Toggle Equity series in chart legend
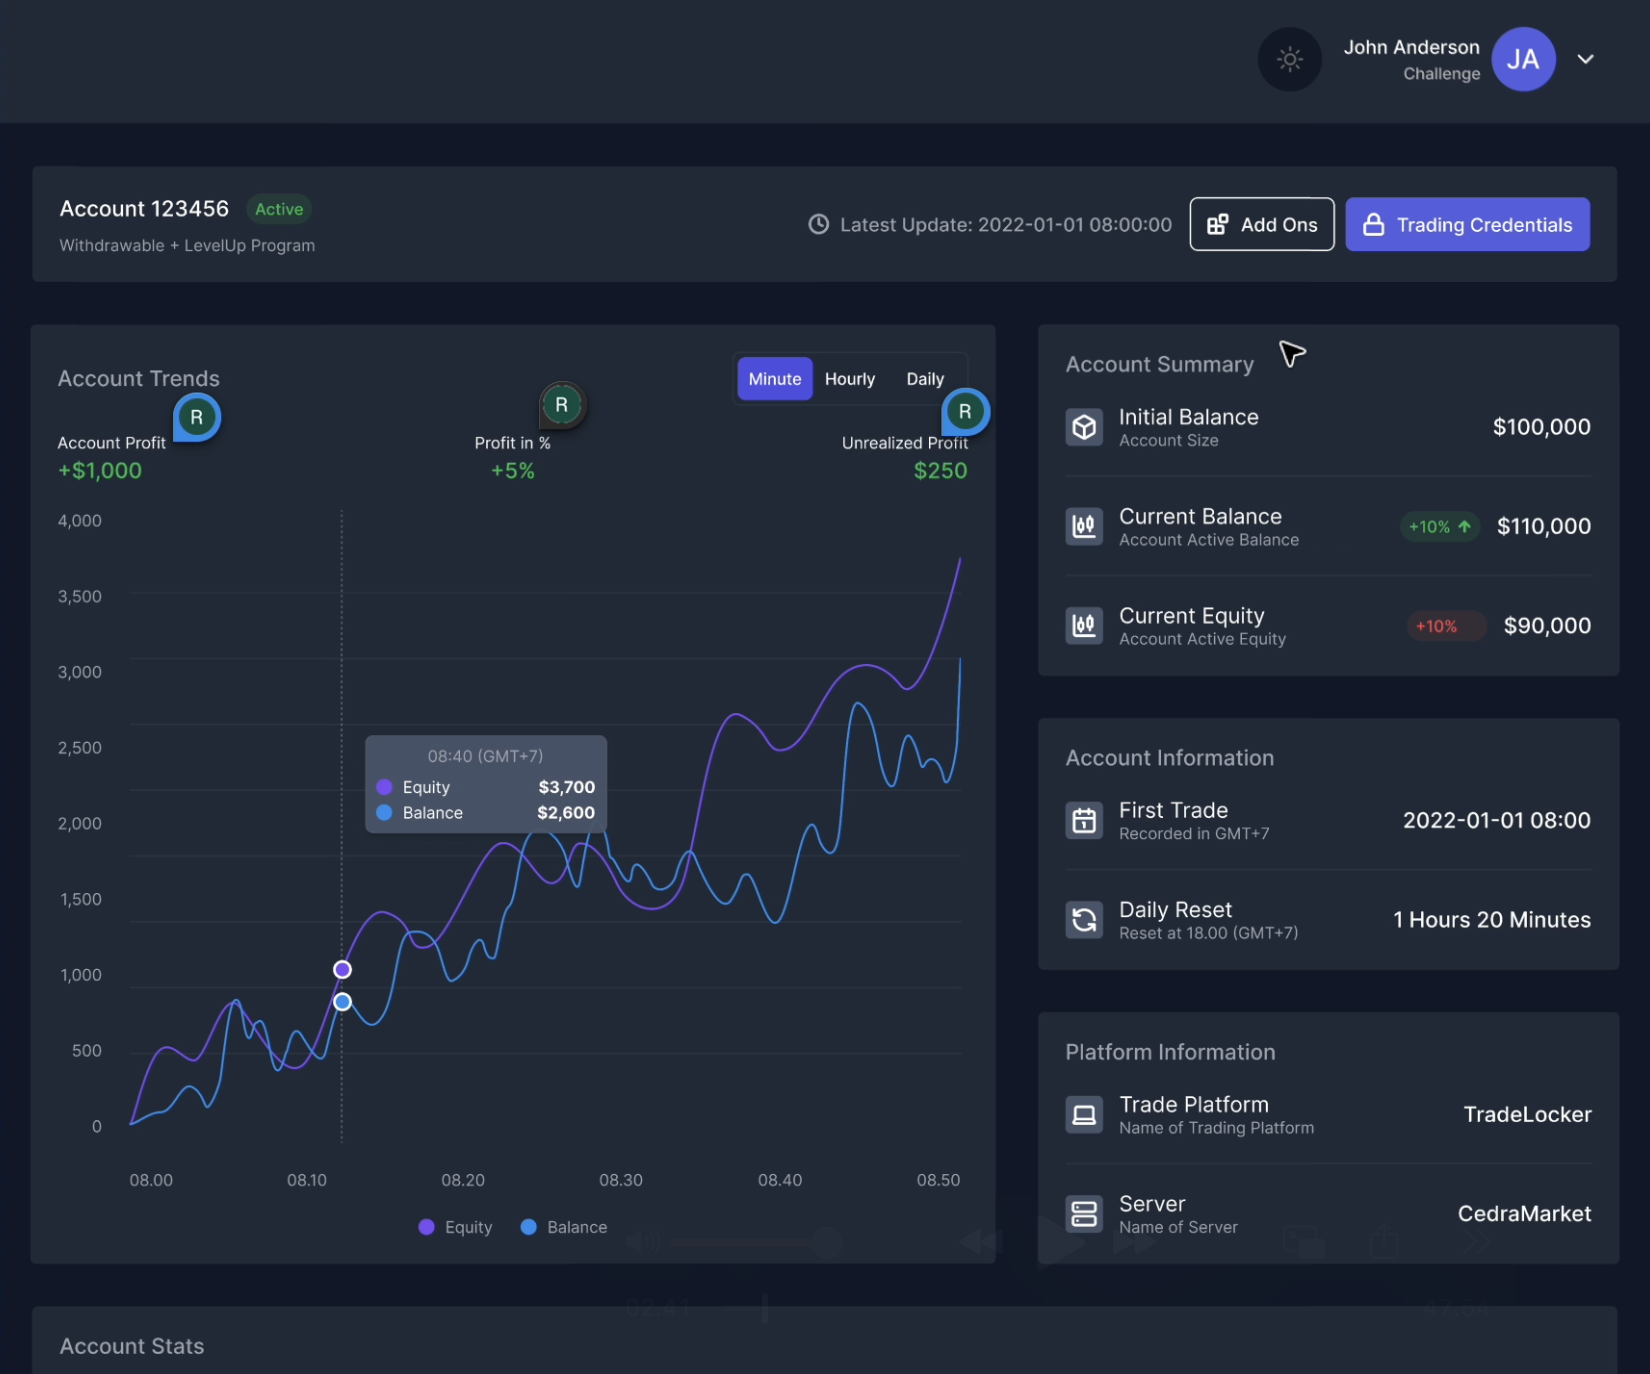Screen dimensions: 1650x1374 (x=456, y=1227)
